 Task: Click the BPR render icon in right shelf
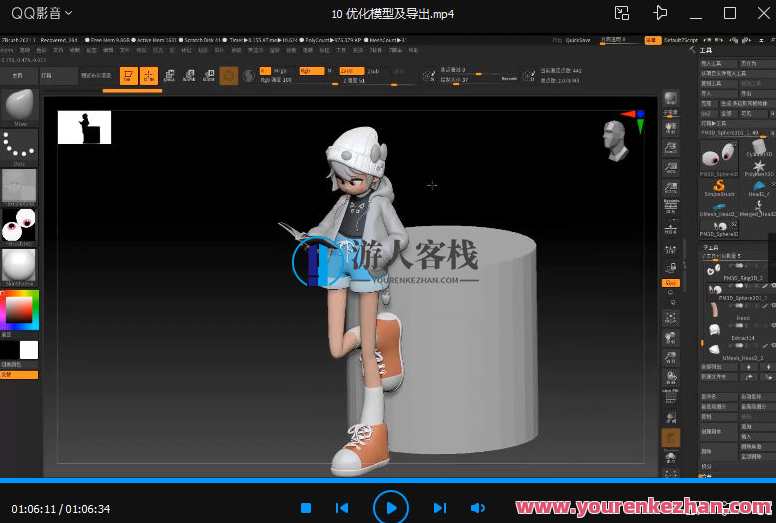pyautogui.click(x=671, y=98)
